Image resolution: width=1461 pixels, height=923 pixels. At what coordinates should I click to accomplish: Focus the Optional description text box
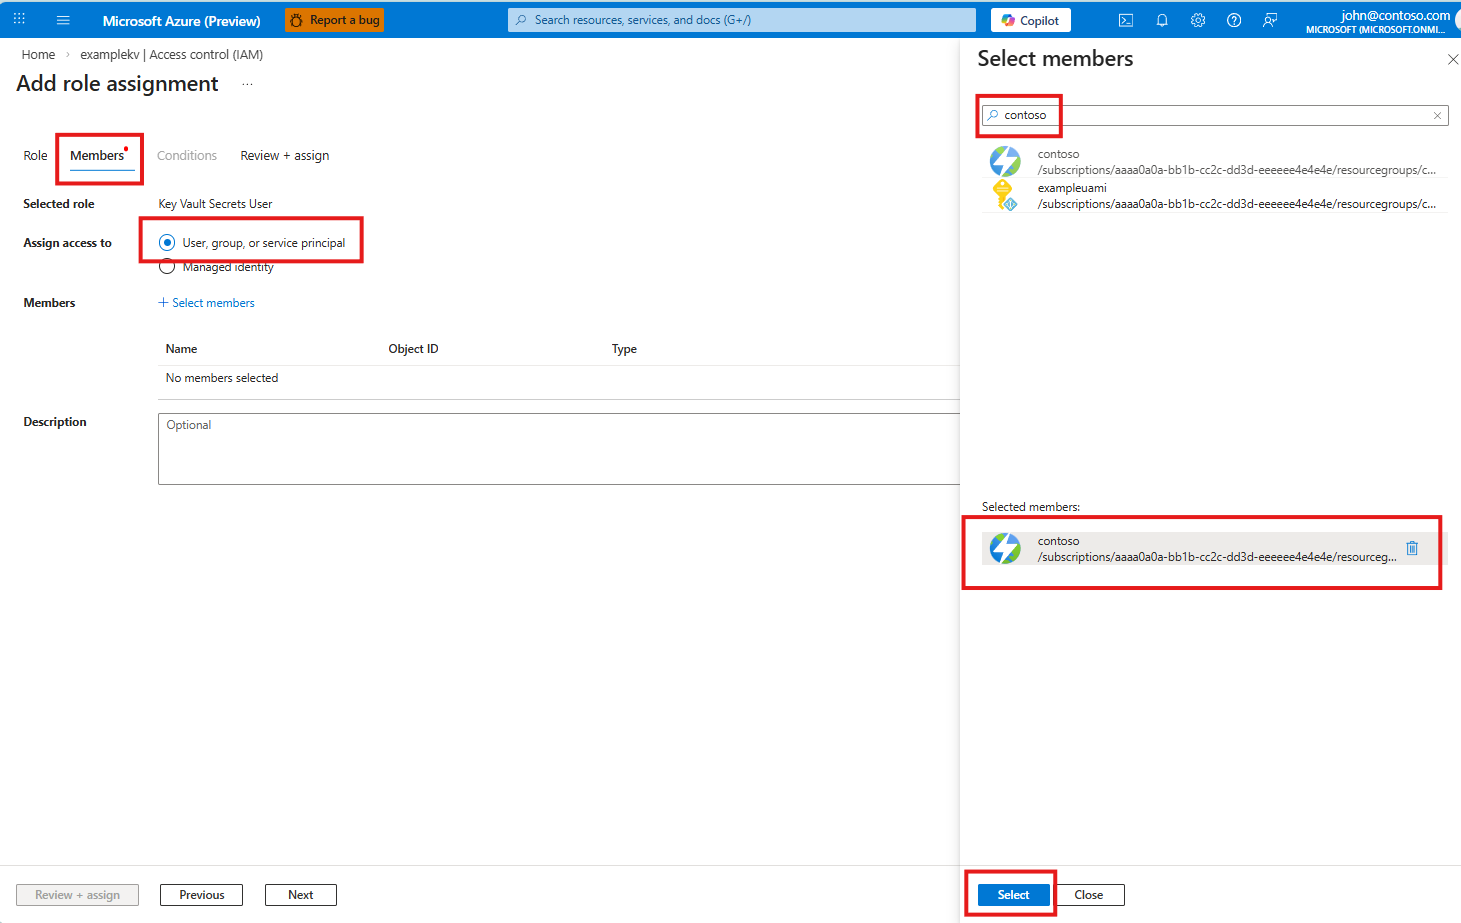559,449
